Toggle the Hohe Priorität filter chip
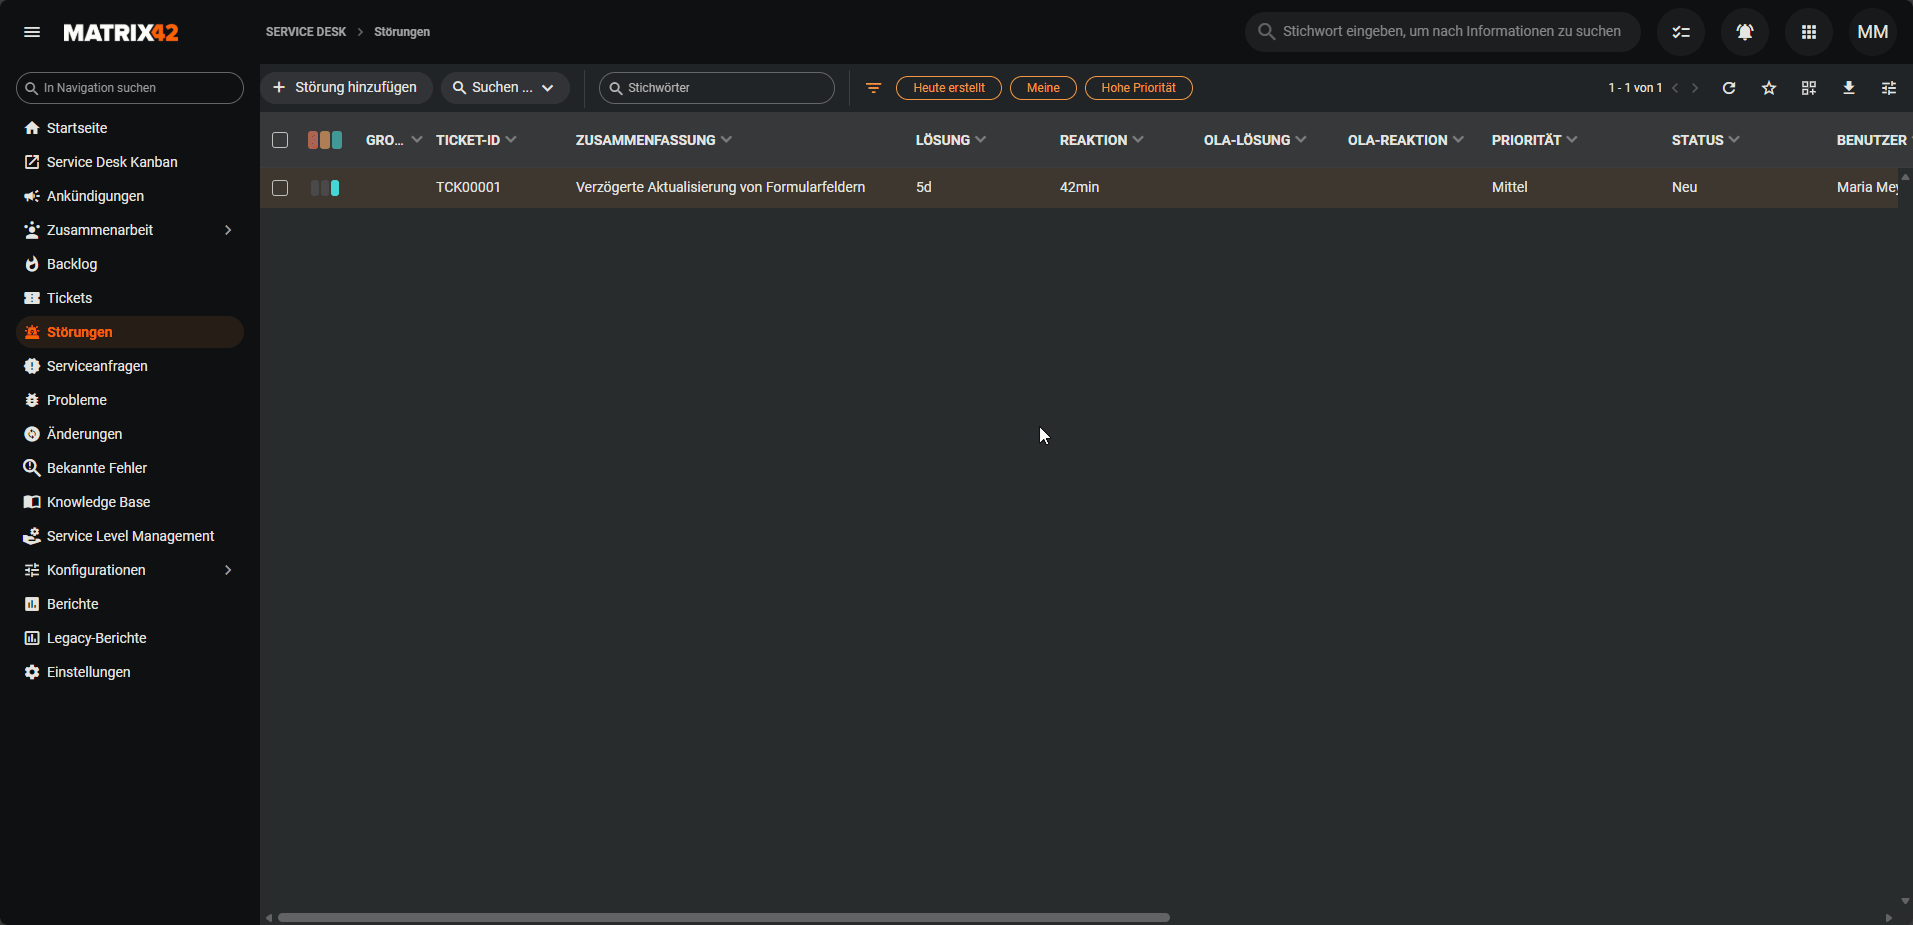 tap(1138, 88)
